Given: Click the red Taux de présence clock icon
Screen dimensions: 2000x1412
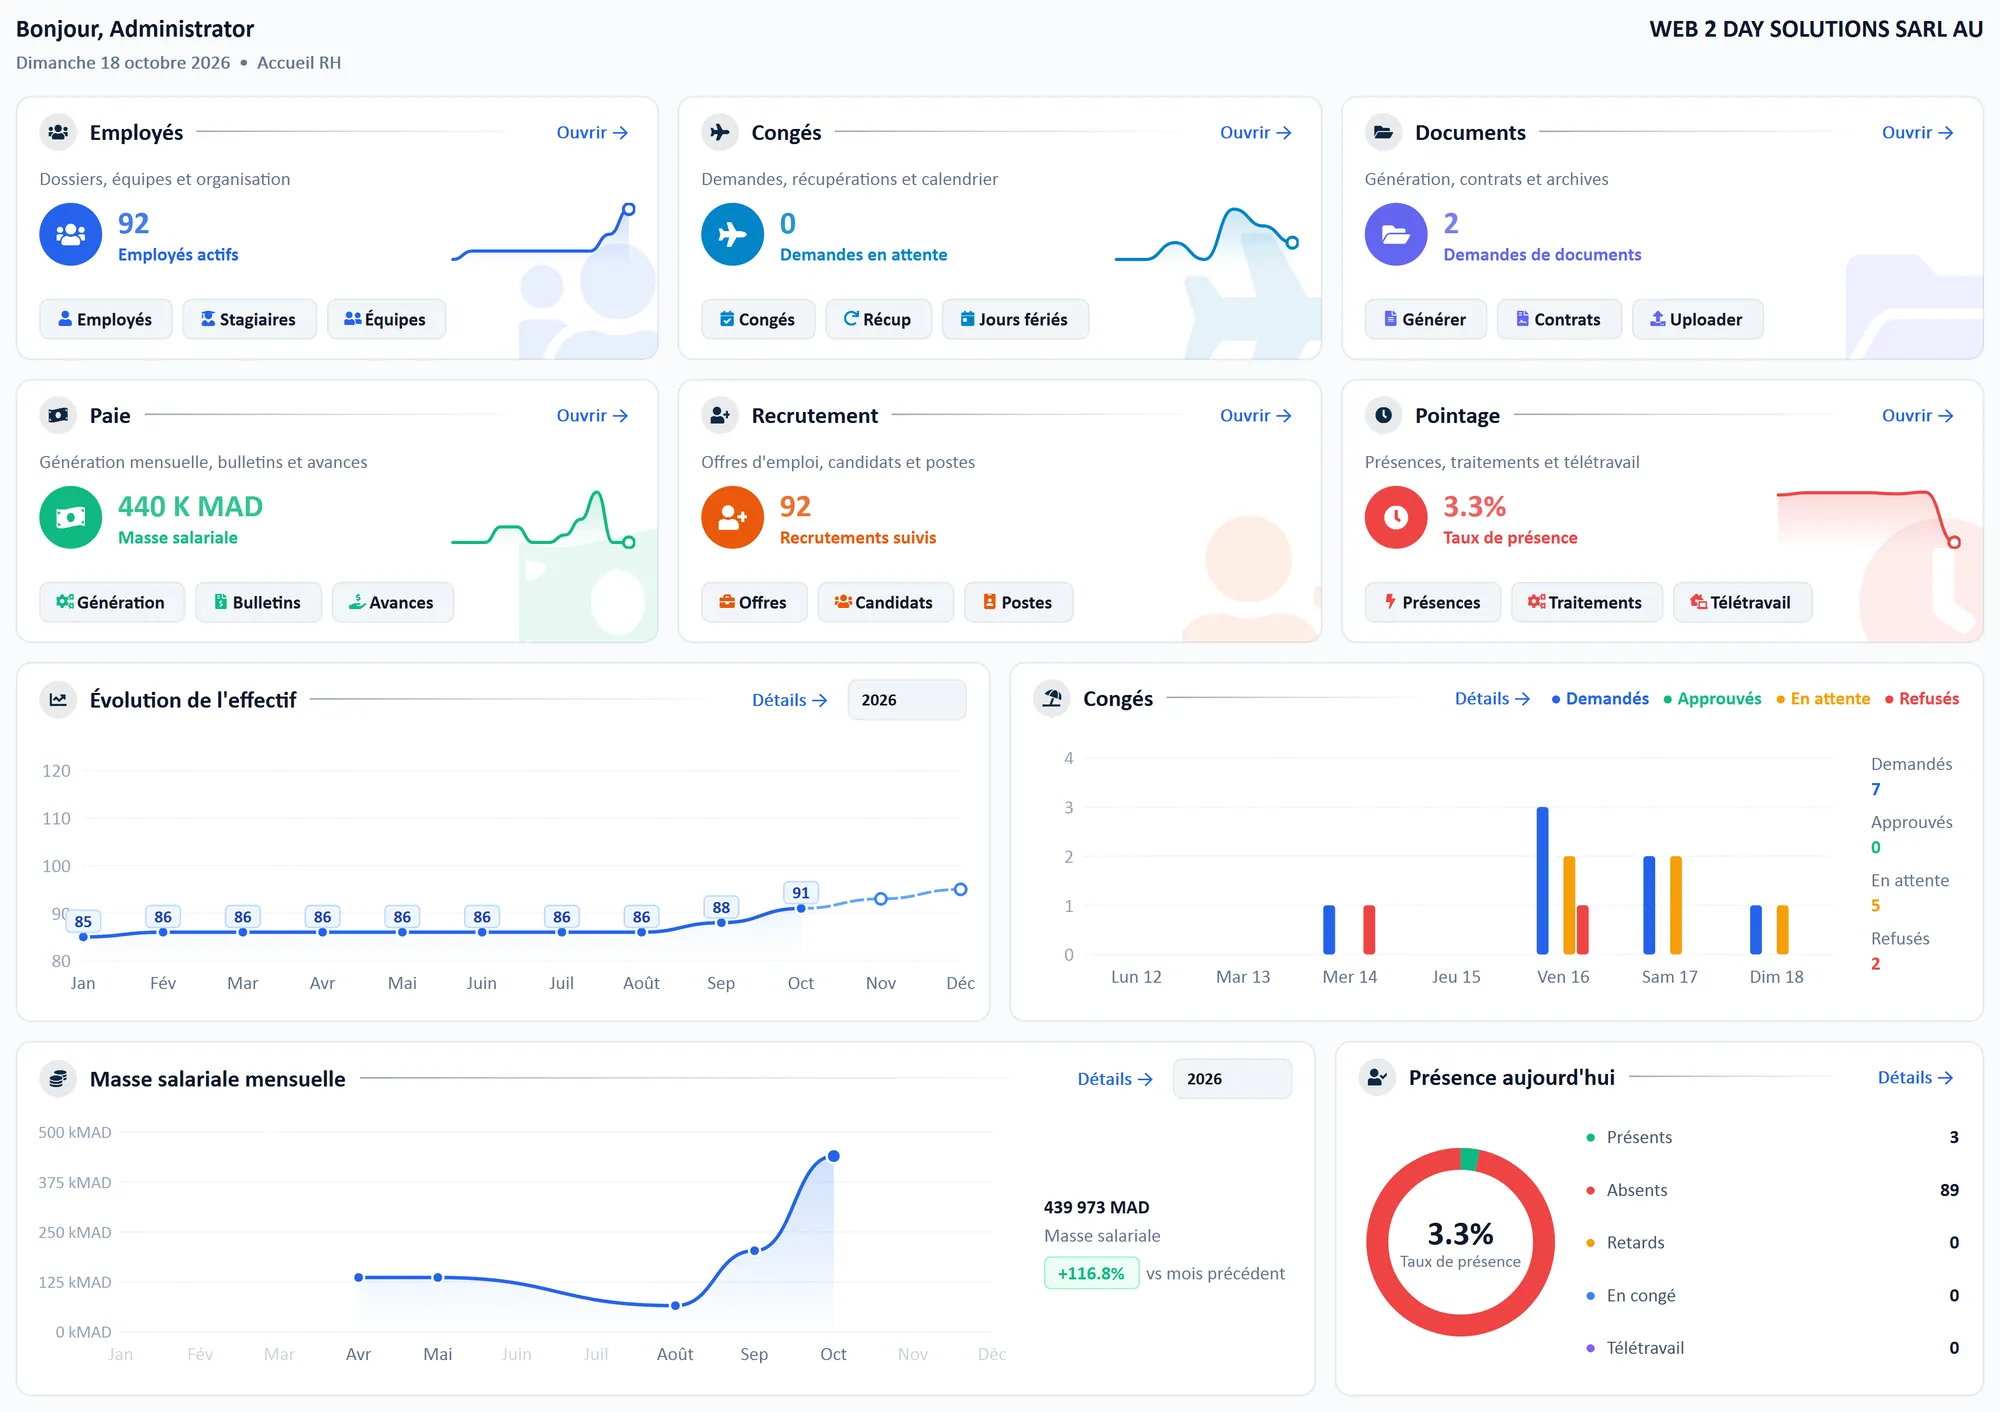Looking at the screenshot, I should (x=1396, y=517).
